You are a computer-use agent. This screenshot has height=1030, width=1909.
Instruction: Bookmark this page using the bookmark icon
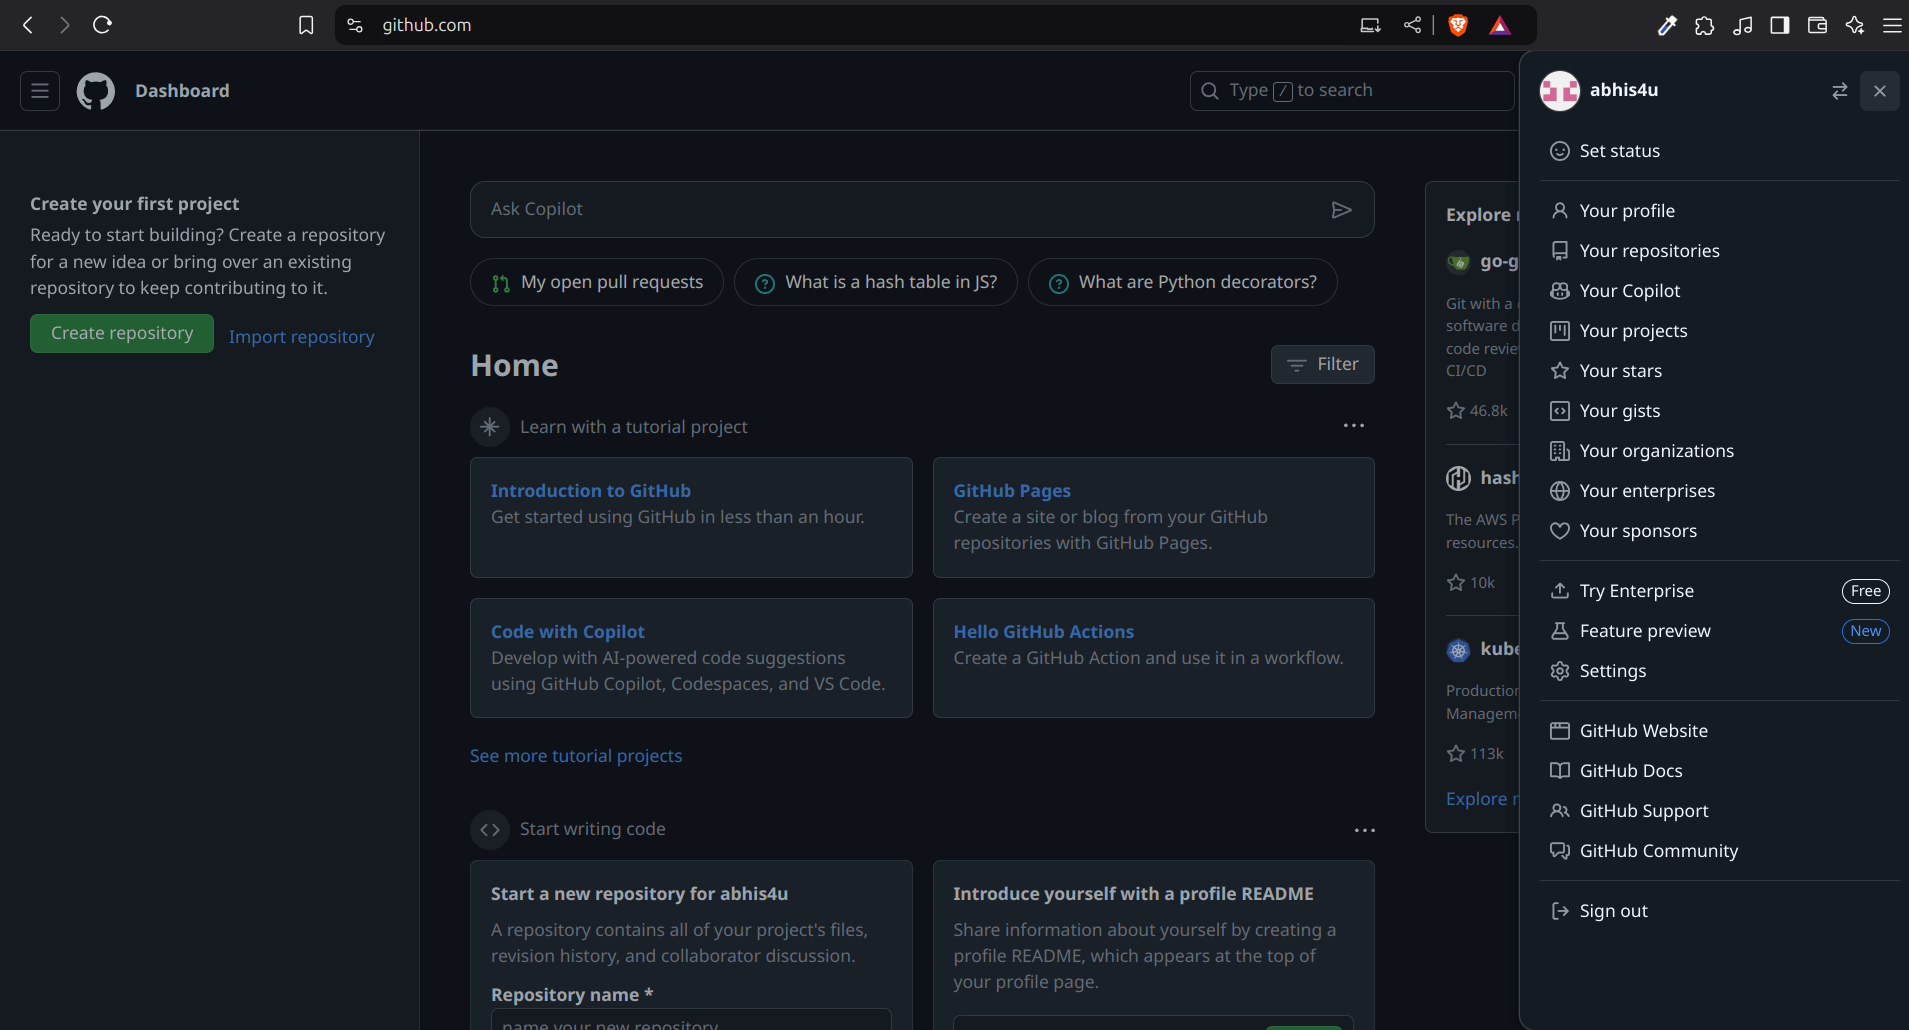pyautogui.click(x=306, y=25)
